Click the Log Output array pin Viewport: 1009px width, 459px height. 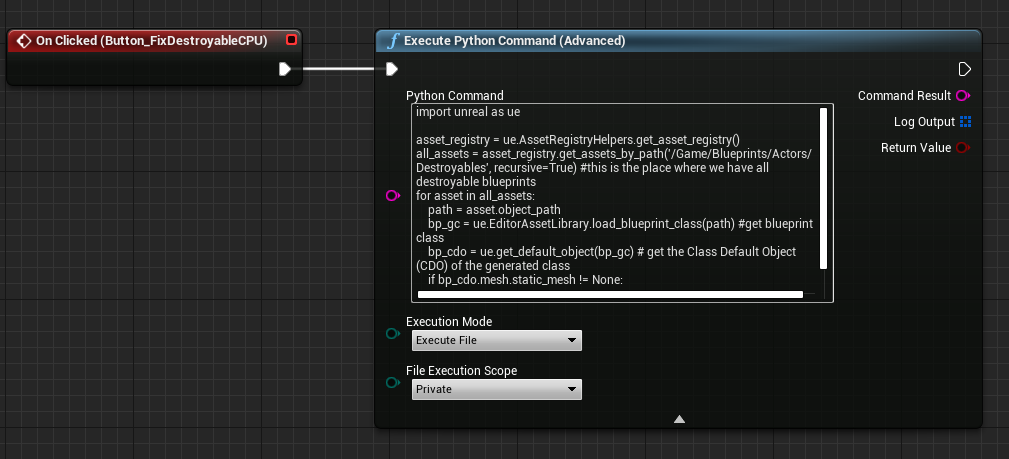tap(965, 122)
